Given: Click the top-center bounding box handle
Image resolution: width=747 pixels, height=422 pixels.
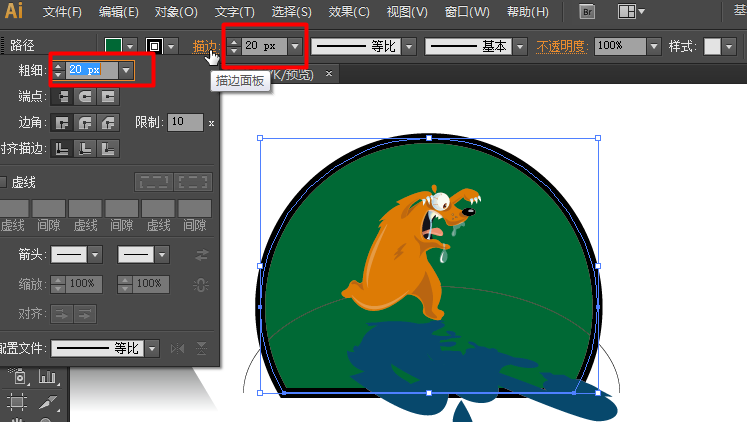Looking at the screenshot, I should tap(429, 138).
